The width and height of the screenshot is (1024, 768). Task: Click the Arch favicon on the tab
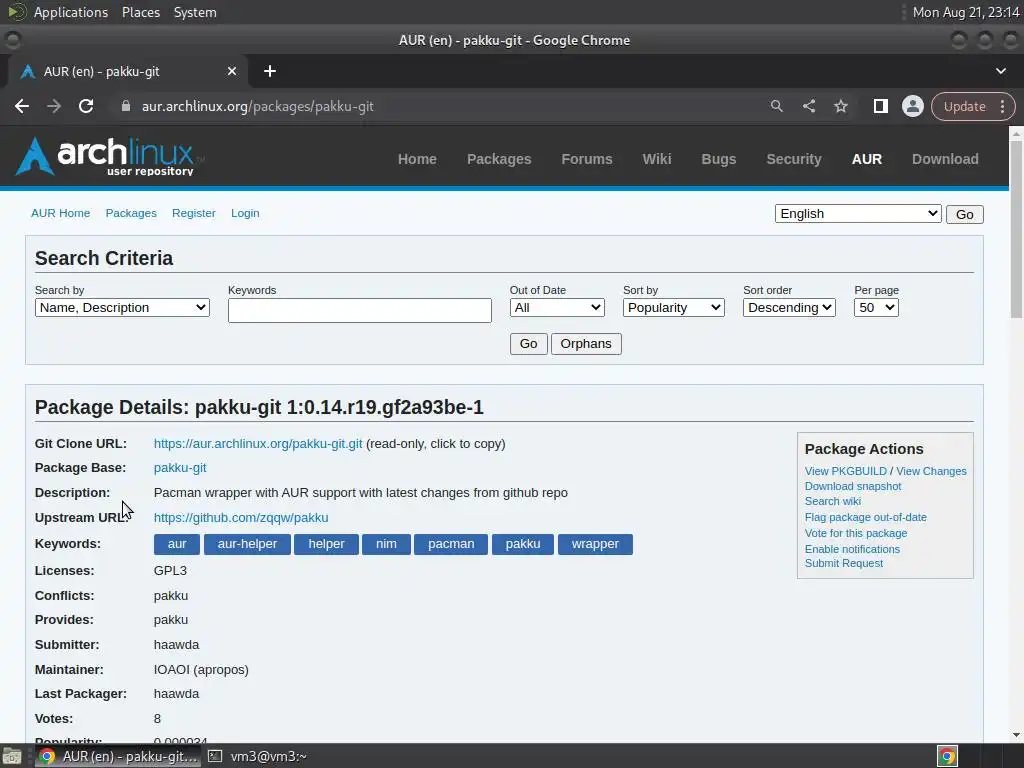pyautogui.click(x=27, y=71)
